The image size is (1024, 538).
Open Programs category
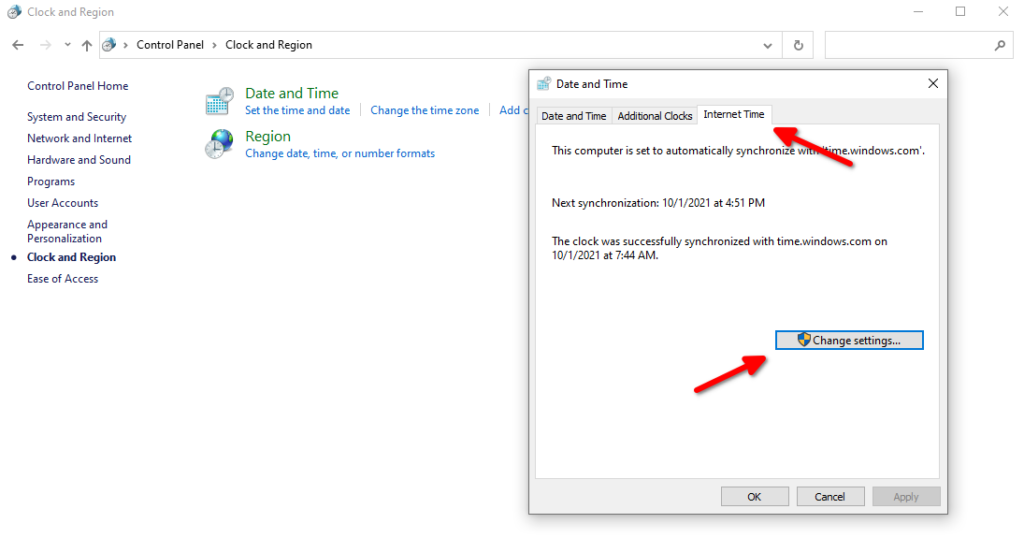51,181
